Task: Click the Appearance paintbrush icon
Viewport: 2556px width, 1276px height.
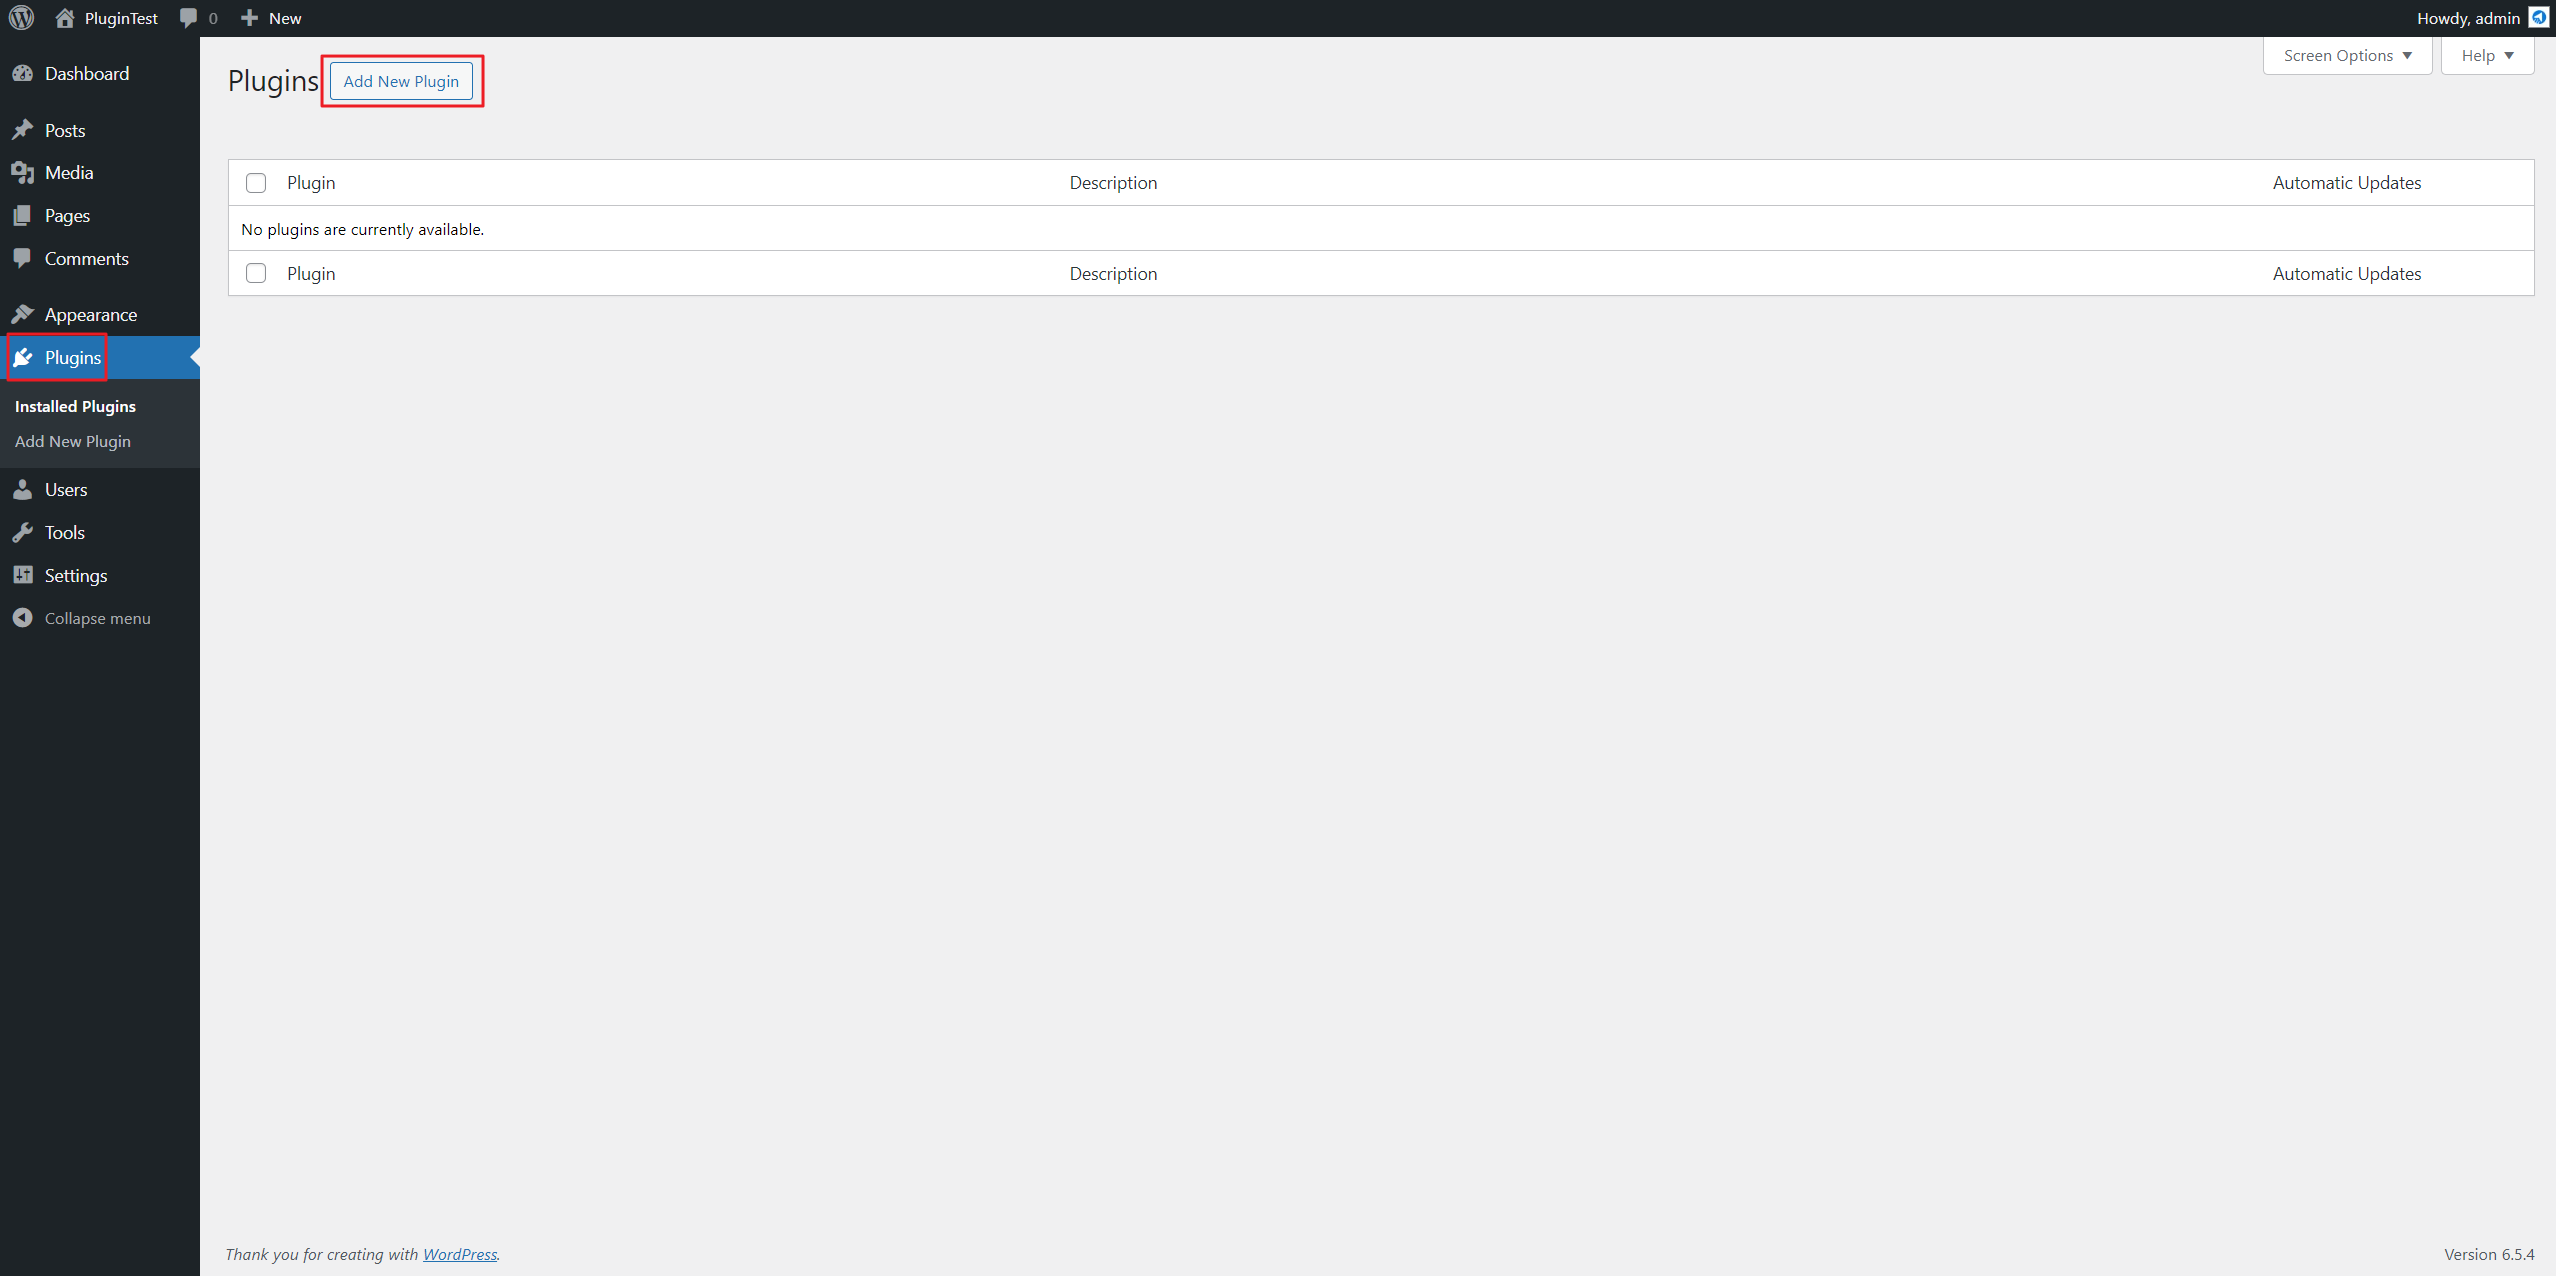Action: click(x=23, y=314)
